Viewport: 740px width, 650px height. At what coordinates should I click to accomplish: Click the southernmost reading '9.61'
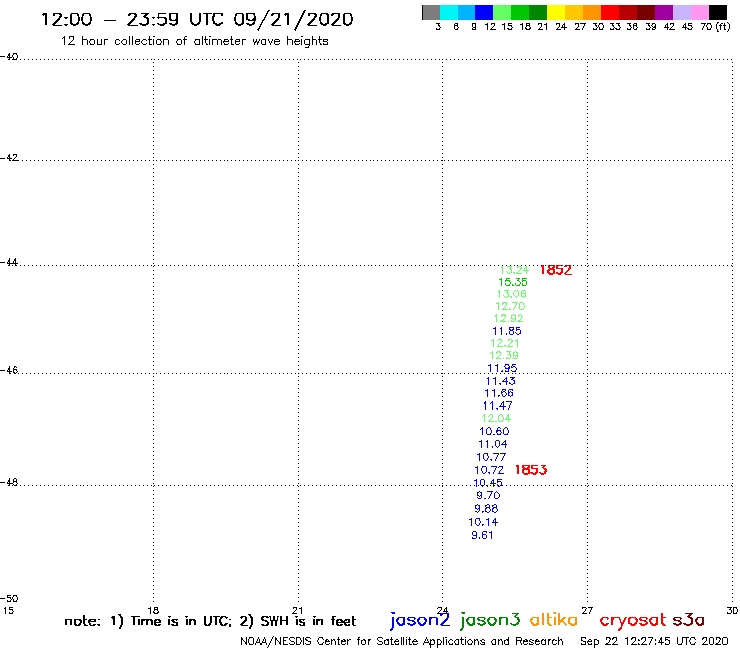pos(482,535)
